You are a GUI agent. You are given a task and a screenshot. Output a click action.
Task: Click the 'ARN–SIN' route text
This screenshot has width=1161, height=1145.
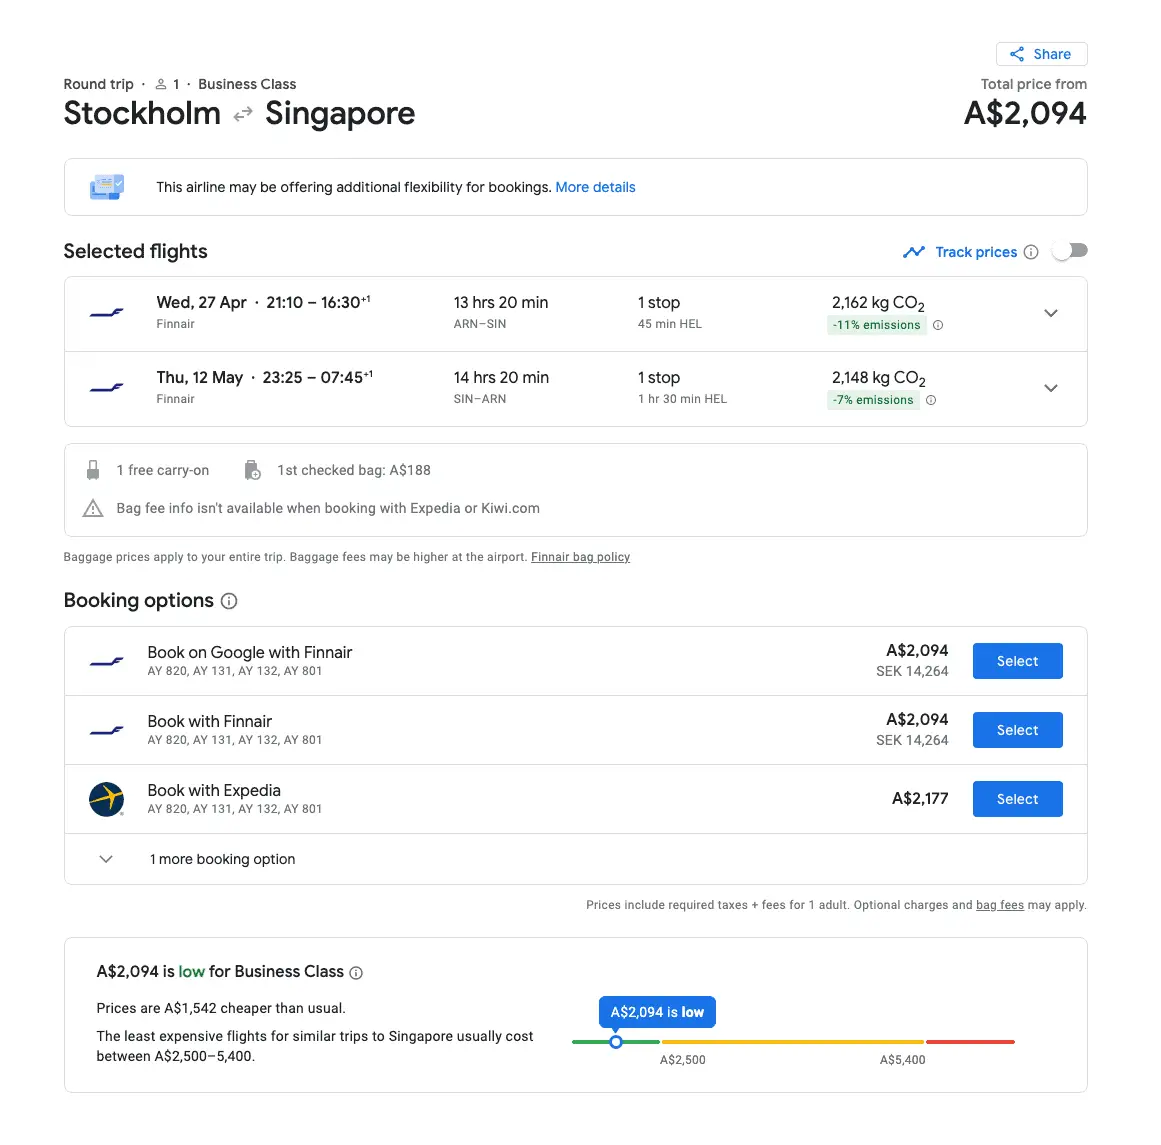point(480,324)
